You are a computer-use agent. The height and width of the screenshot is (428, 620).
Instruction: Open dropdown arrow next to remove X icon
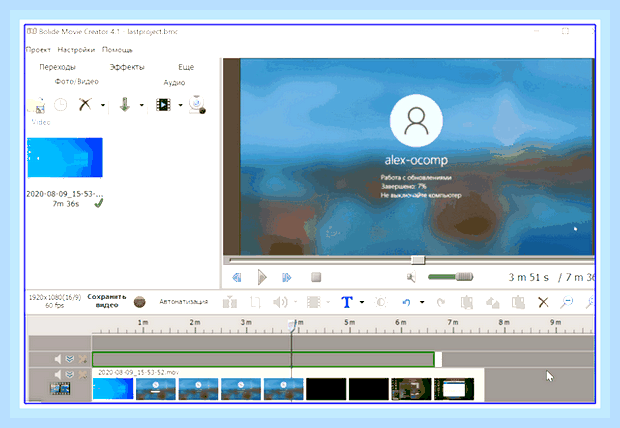[x=103, y=105]
